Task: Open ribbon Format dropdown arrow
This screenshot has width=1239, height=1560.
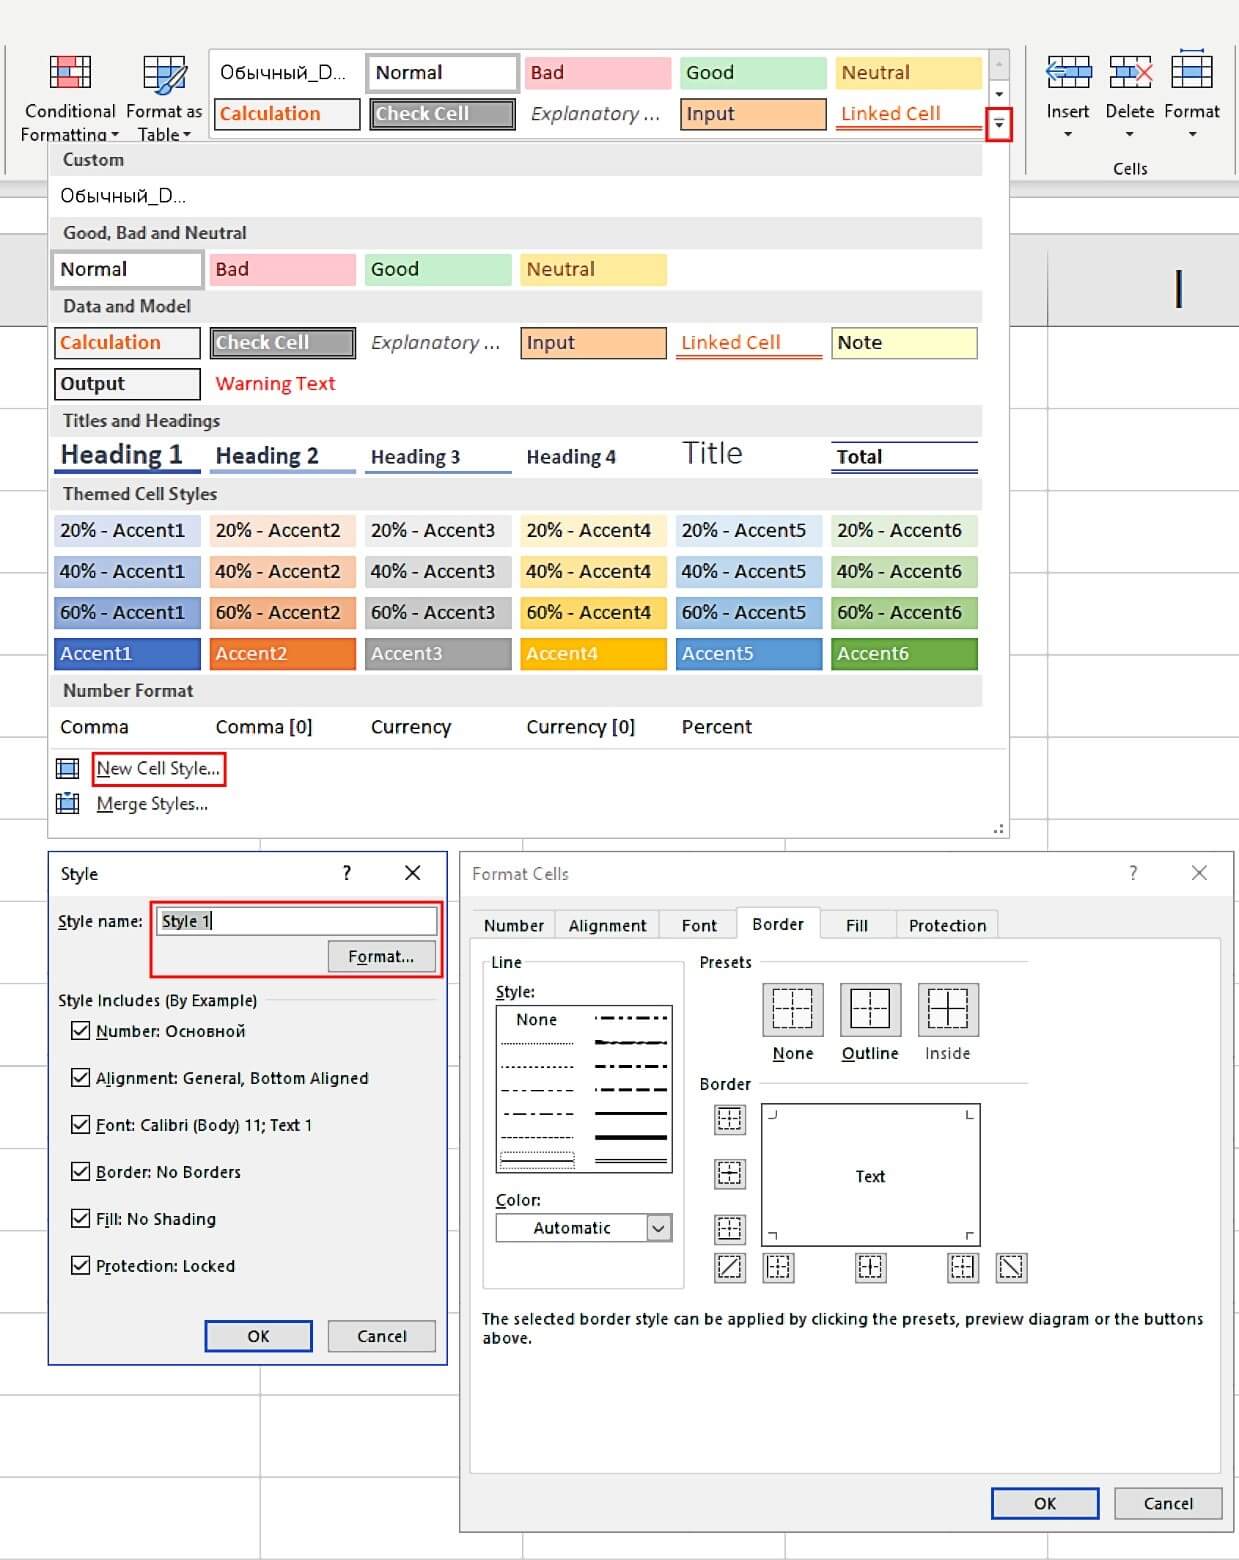Action: (1192, 134)
